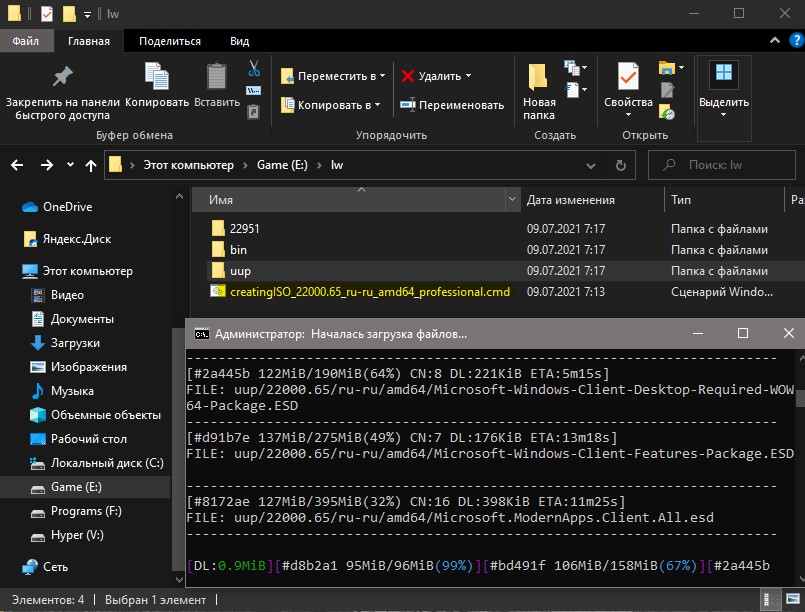Image resolution: width=805 pixels, height=612 pixels.
Task: Open the Easy access dropdown icon
Action: click(x=576, y=90)
